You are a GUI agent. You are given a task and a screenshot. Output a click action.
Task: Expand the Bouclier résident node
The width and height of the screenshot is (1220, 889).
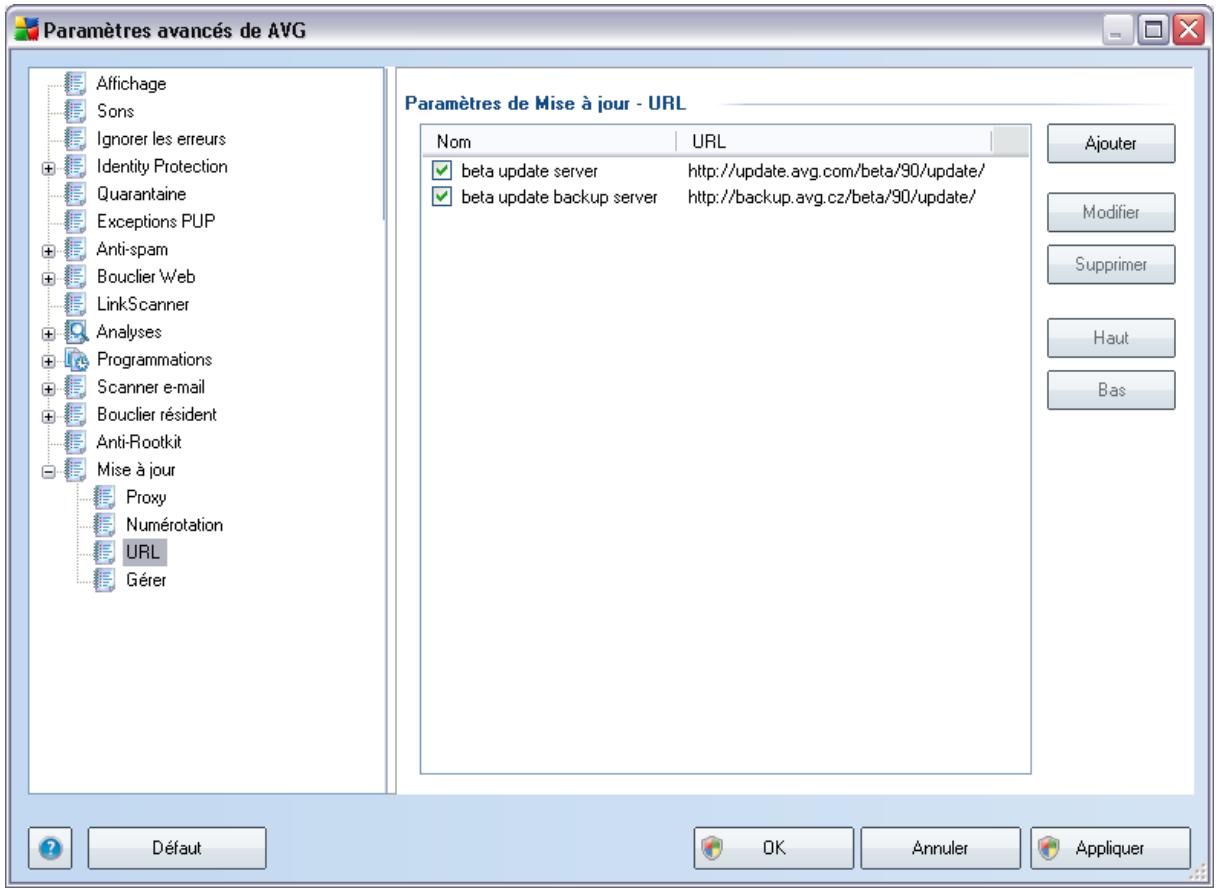47,414
